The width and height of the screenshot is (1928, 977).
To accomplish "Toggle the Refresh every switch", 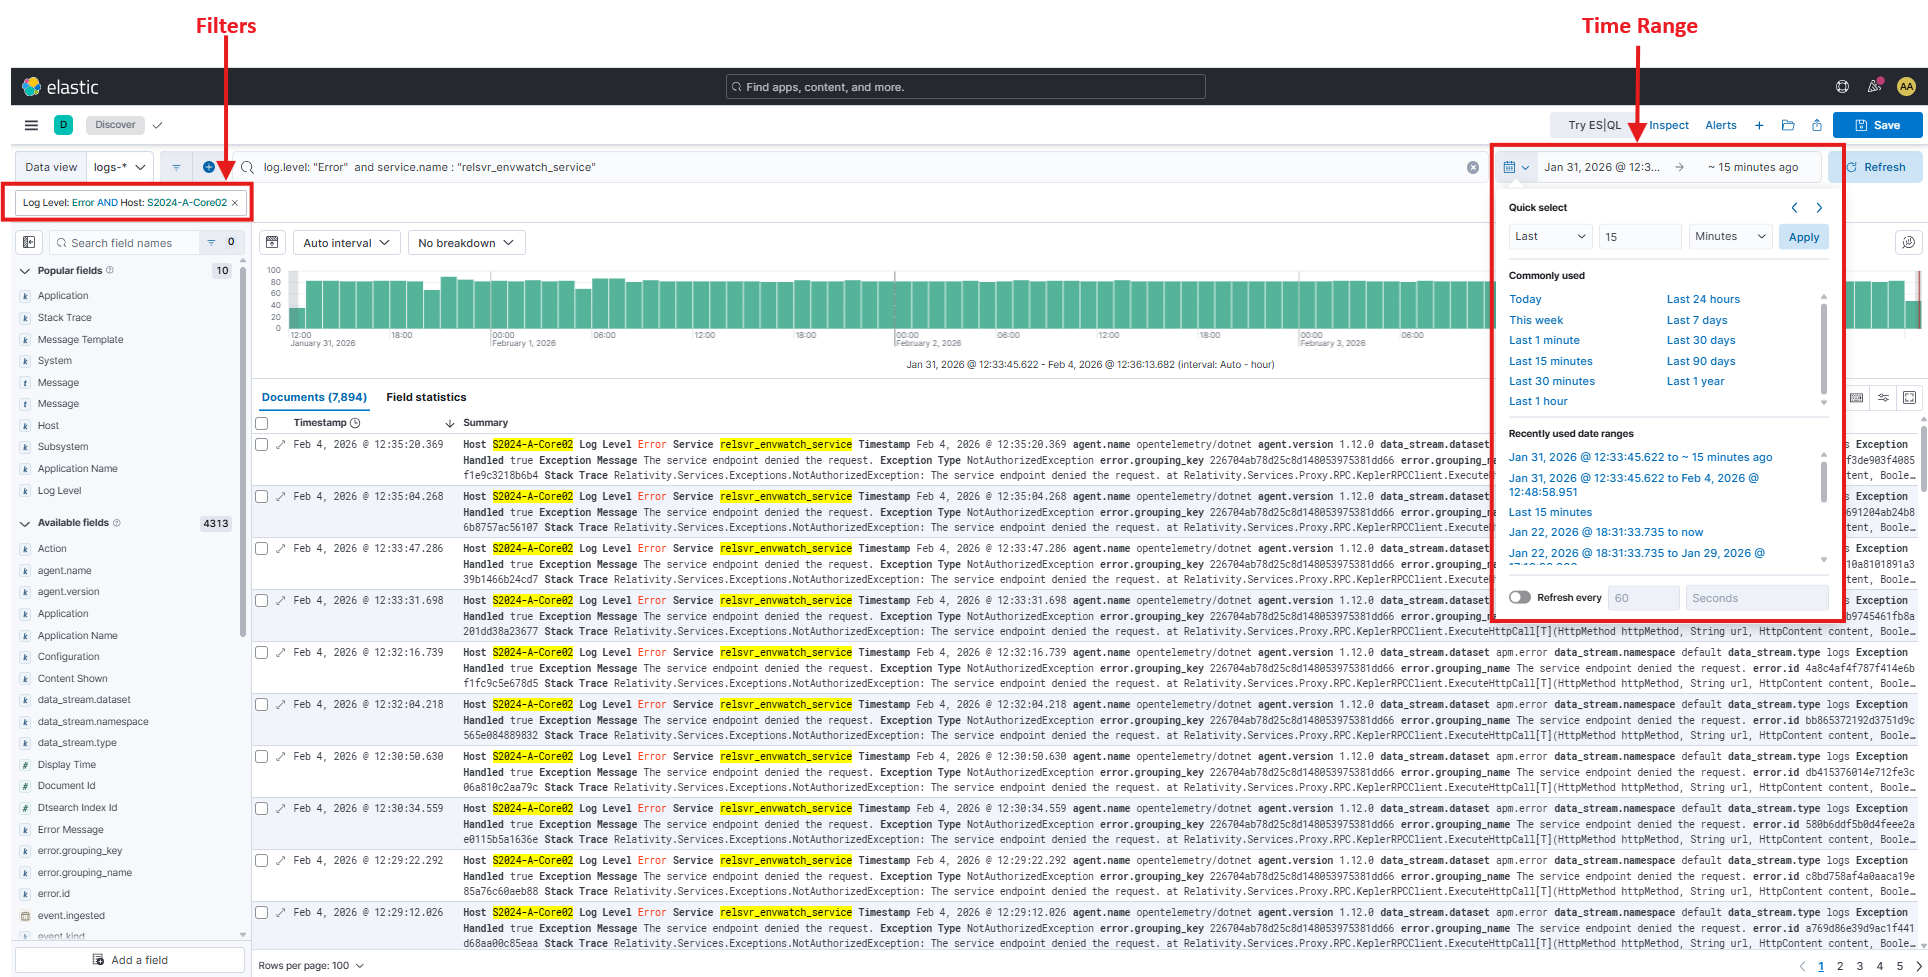I will tap(1520, 598).
